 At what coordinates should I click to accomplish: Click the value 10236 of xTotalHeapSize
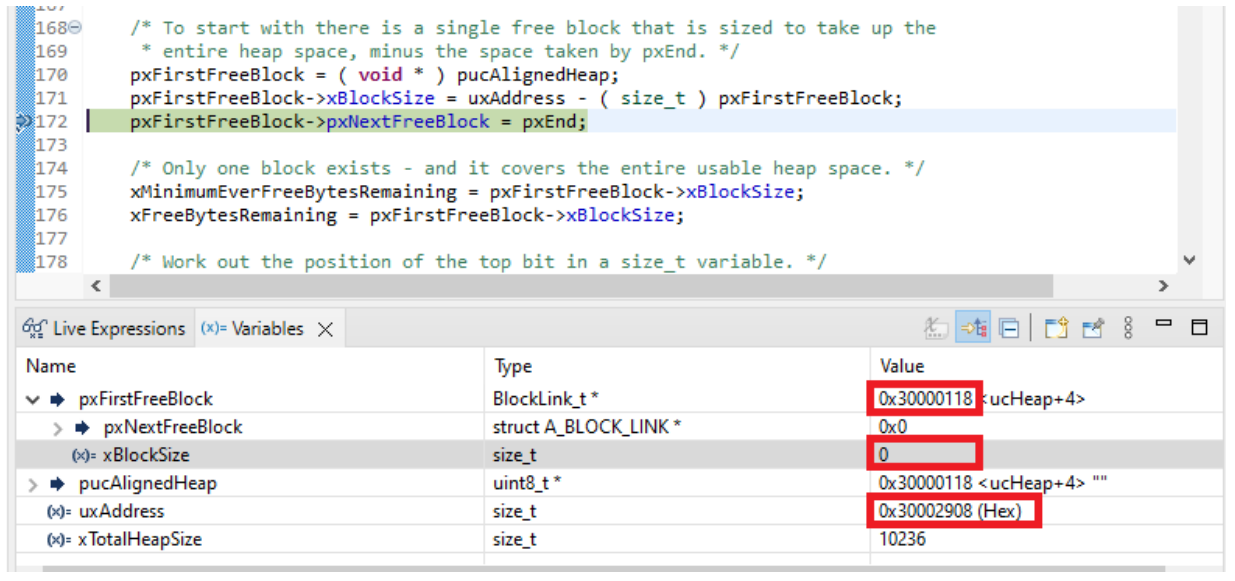(902, 540)
